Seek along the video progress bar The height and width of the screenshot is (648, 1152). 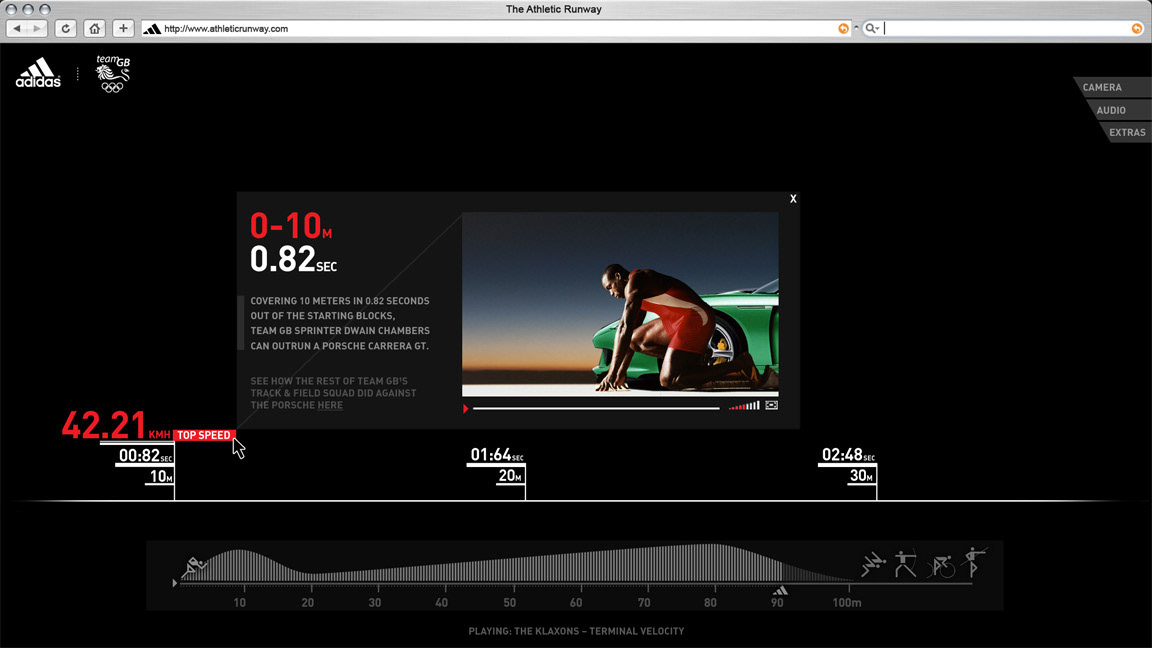(596, 408)
